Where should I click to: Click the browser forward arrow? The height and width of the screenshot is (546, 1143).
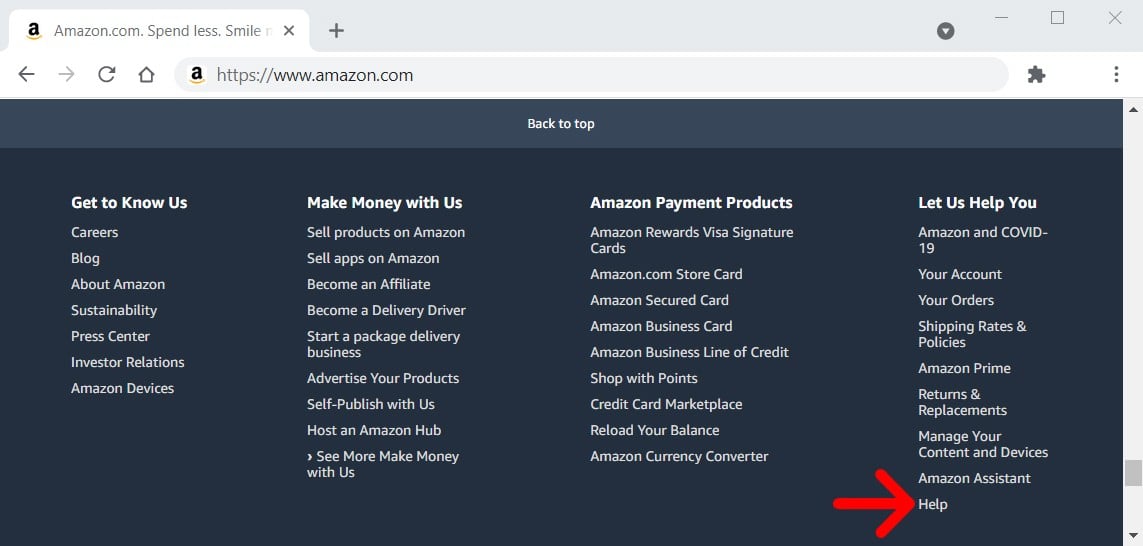click(67, 75)
